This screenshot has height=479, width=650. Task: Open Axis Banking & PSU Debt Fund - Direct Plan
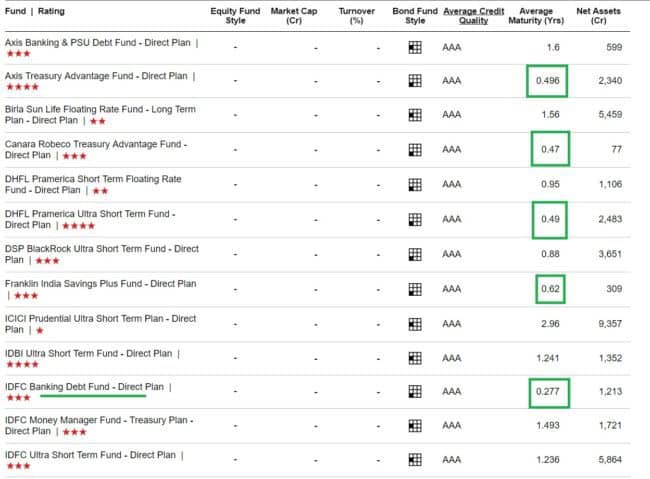98,43
